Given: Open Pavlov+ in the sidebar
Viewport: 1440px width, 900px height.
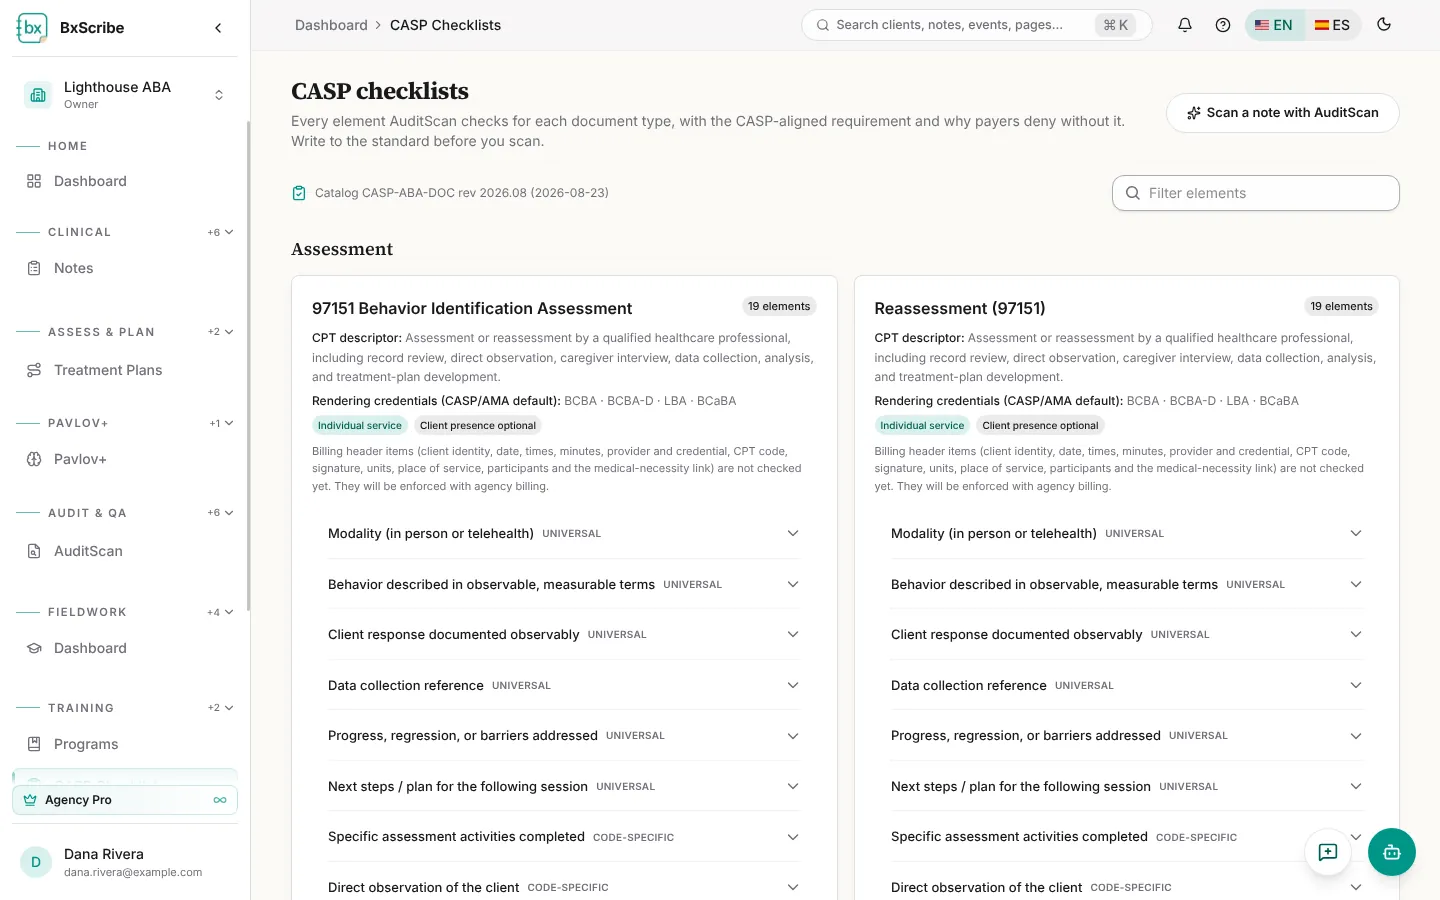Looking at the screenshot, I should pyautogui.click(x=125, y=459).
